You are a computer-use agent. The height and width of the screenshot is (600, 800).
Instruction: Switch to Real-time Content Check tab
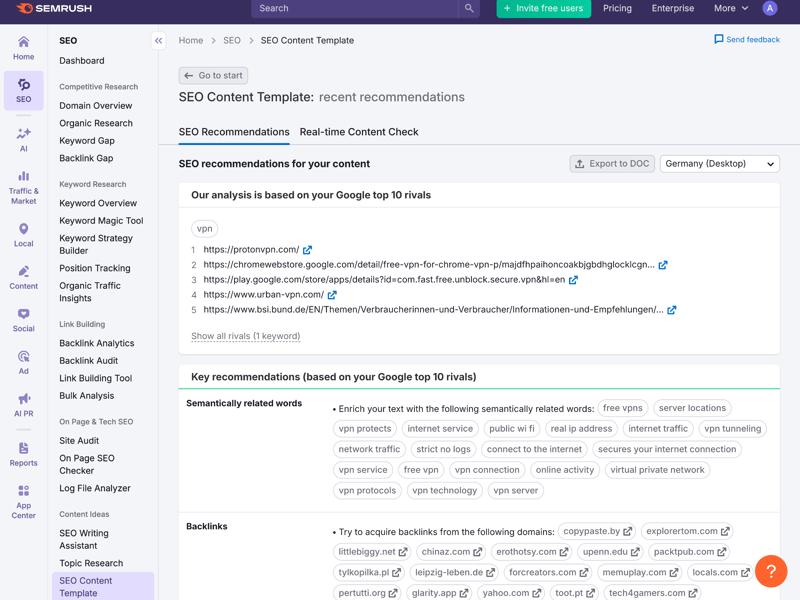pos(359,132)
